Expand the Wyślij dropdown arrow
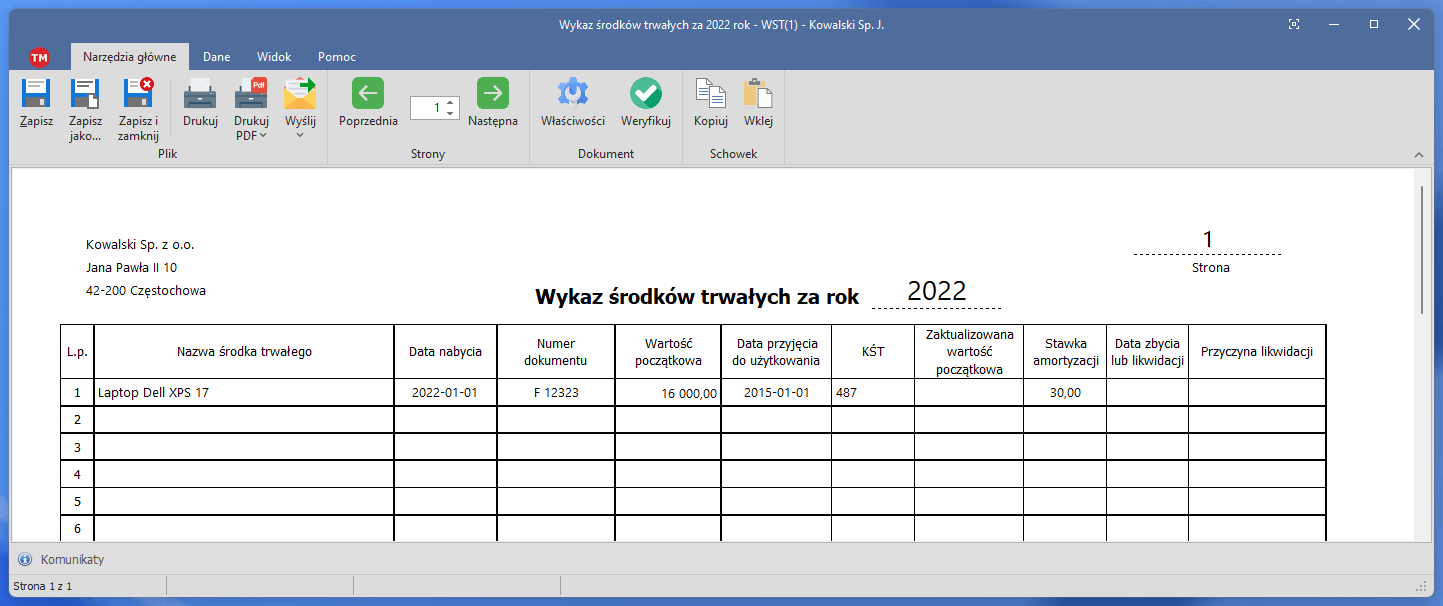1443x606 pixels. pyautogui.click(x=300, y=135)
